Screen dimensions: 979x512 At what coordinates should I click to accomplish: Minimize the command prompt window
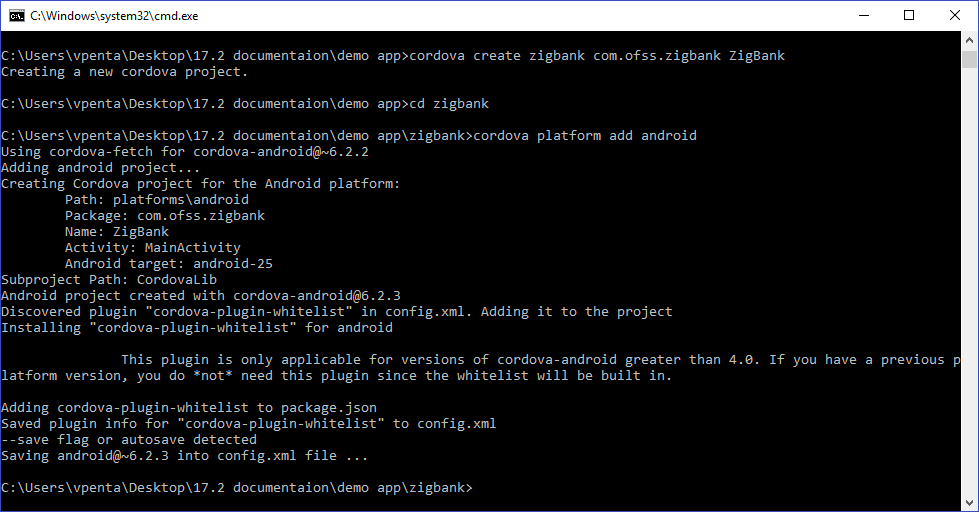point(864,16)
